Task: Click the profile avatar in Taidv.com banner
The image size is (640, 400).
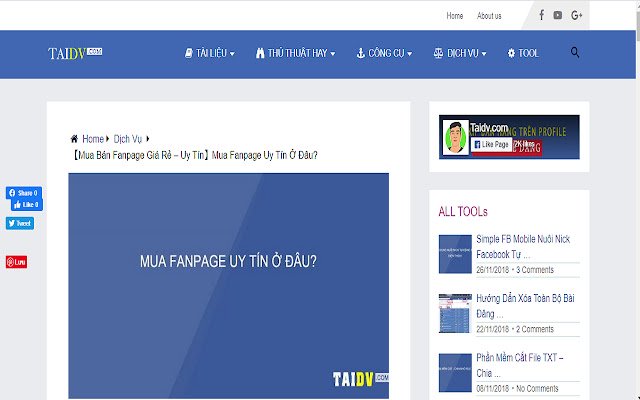Action: click(456, 137)
